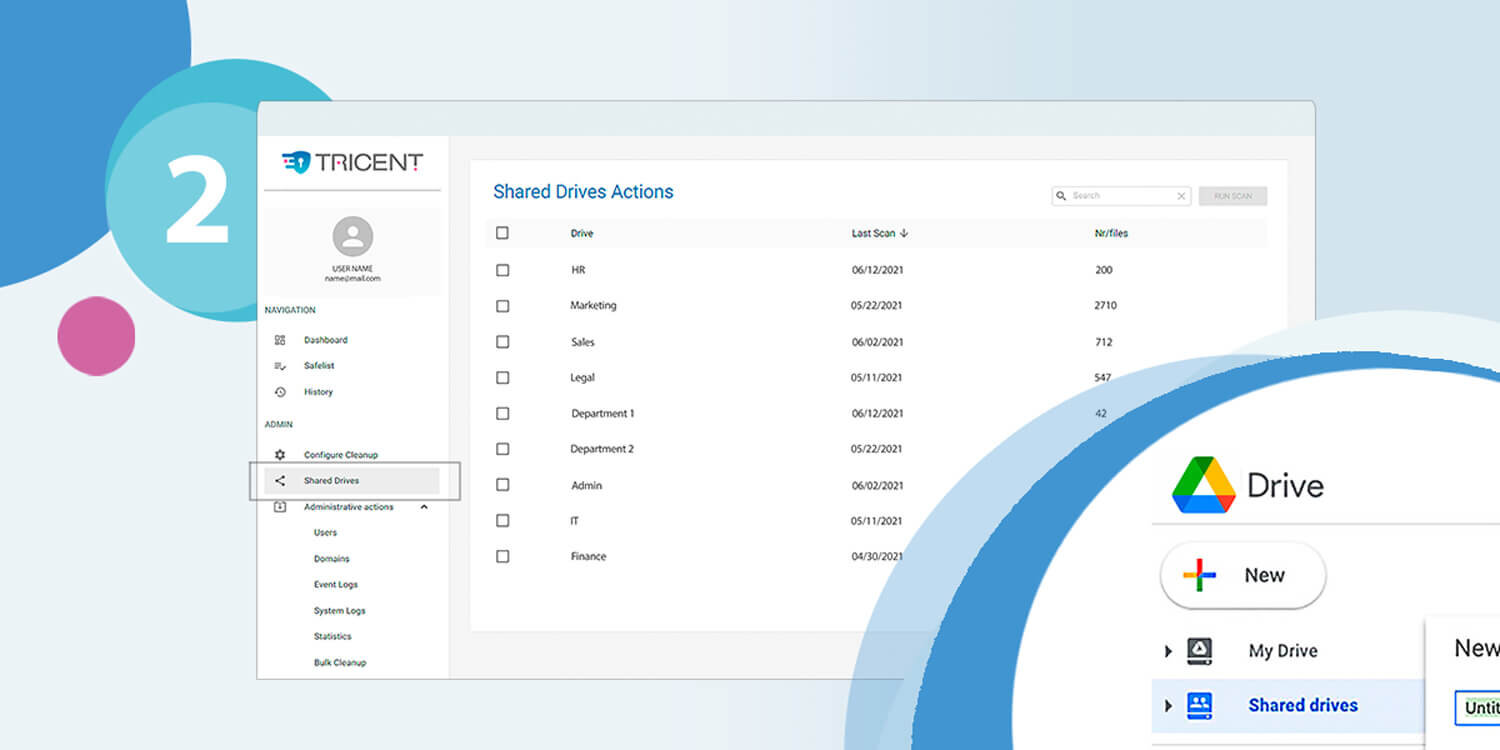The height and width of the screenshot is (750, 1500).
Task: Click the Safelist icon in sidebar
Action: point(280,366)
